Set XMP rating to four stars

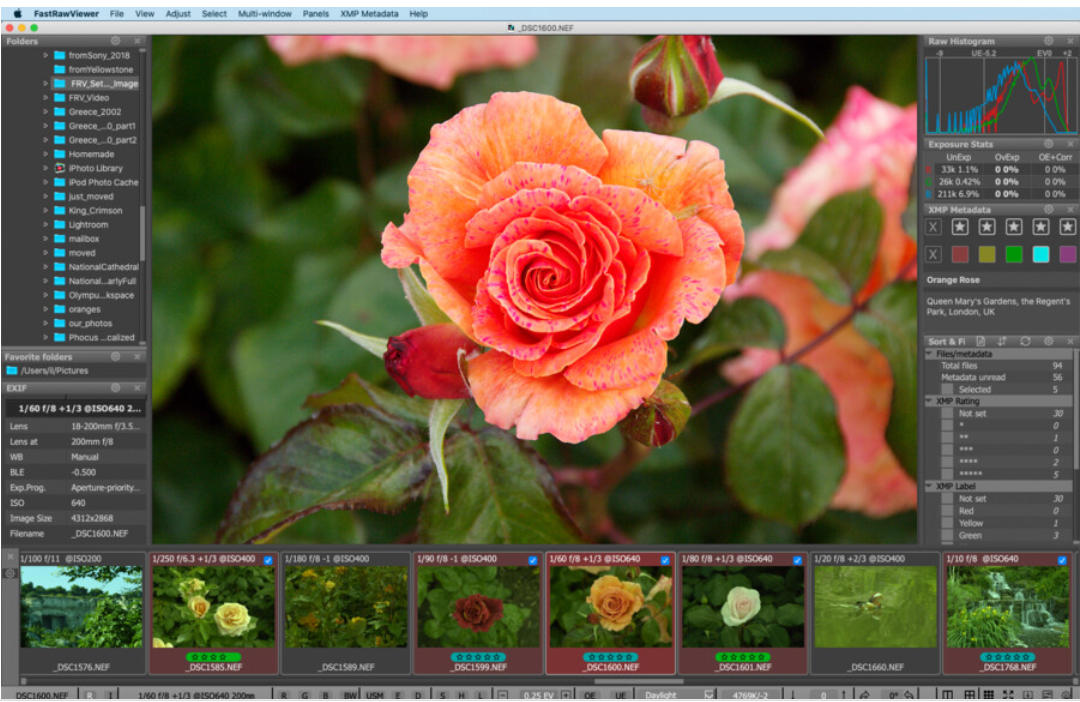[1040, 227]
